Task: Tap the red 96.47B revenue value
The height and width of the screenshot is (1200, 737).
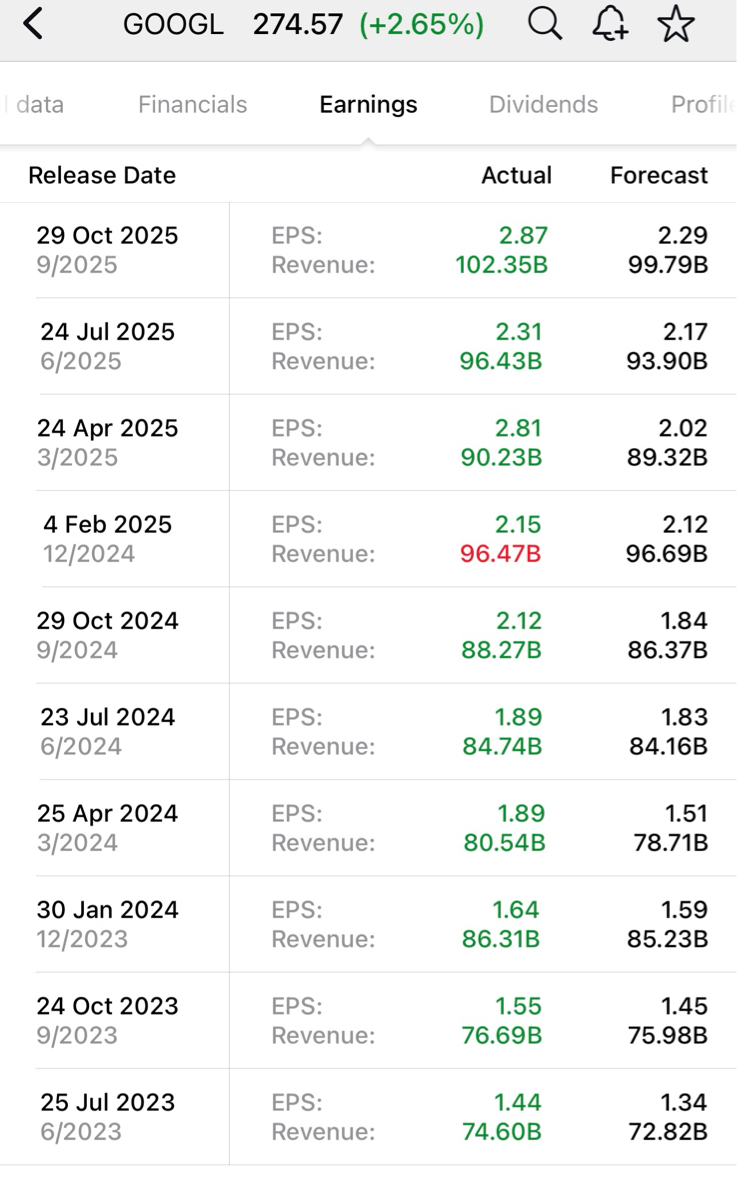Action: [x=500, y=554]
